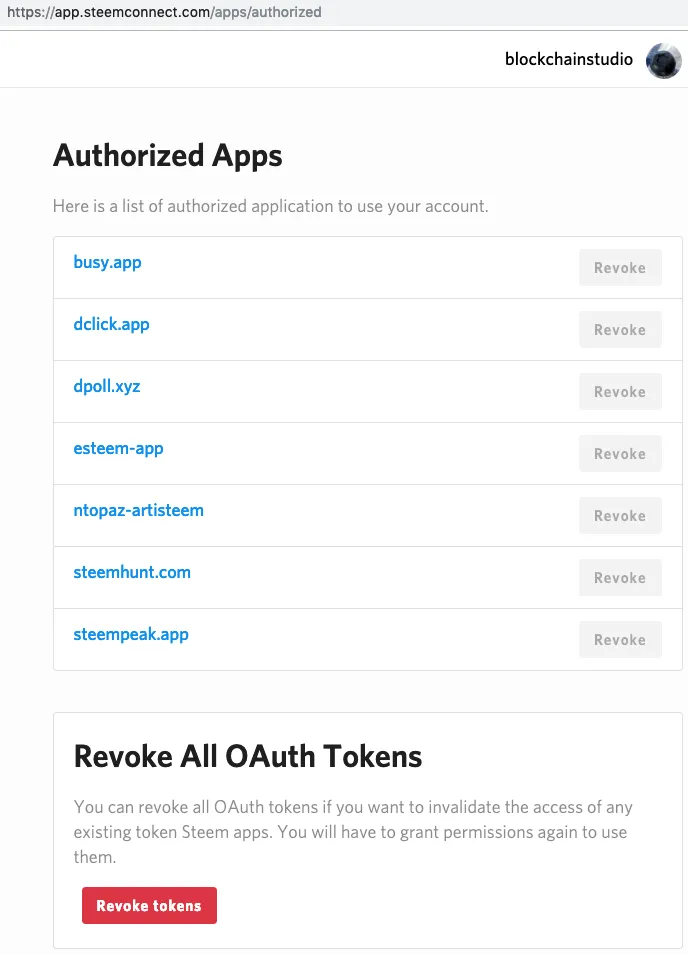Click the Revoke All OAuth Tokens heading
This screenshot has width=688, height=955.
click(x=248, y=756)
